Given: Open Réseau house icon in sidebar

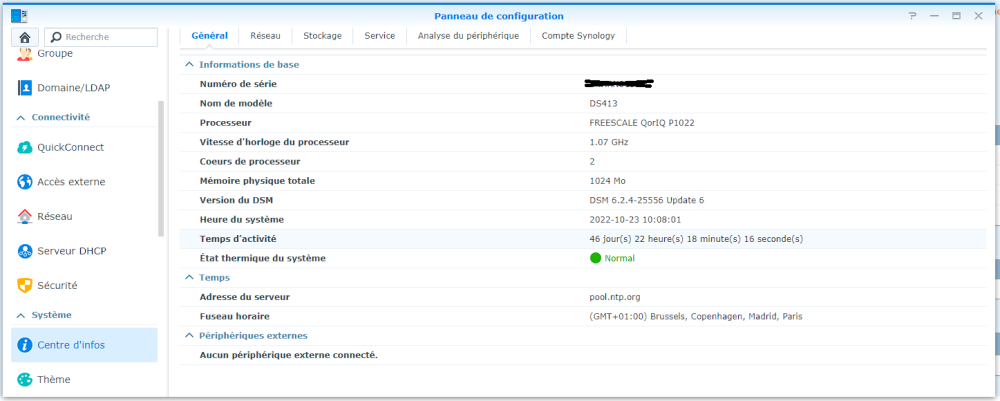Looking at the screenshot, I should pos(25,216).
